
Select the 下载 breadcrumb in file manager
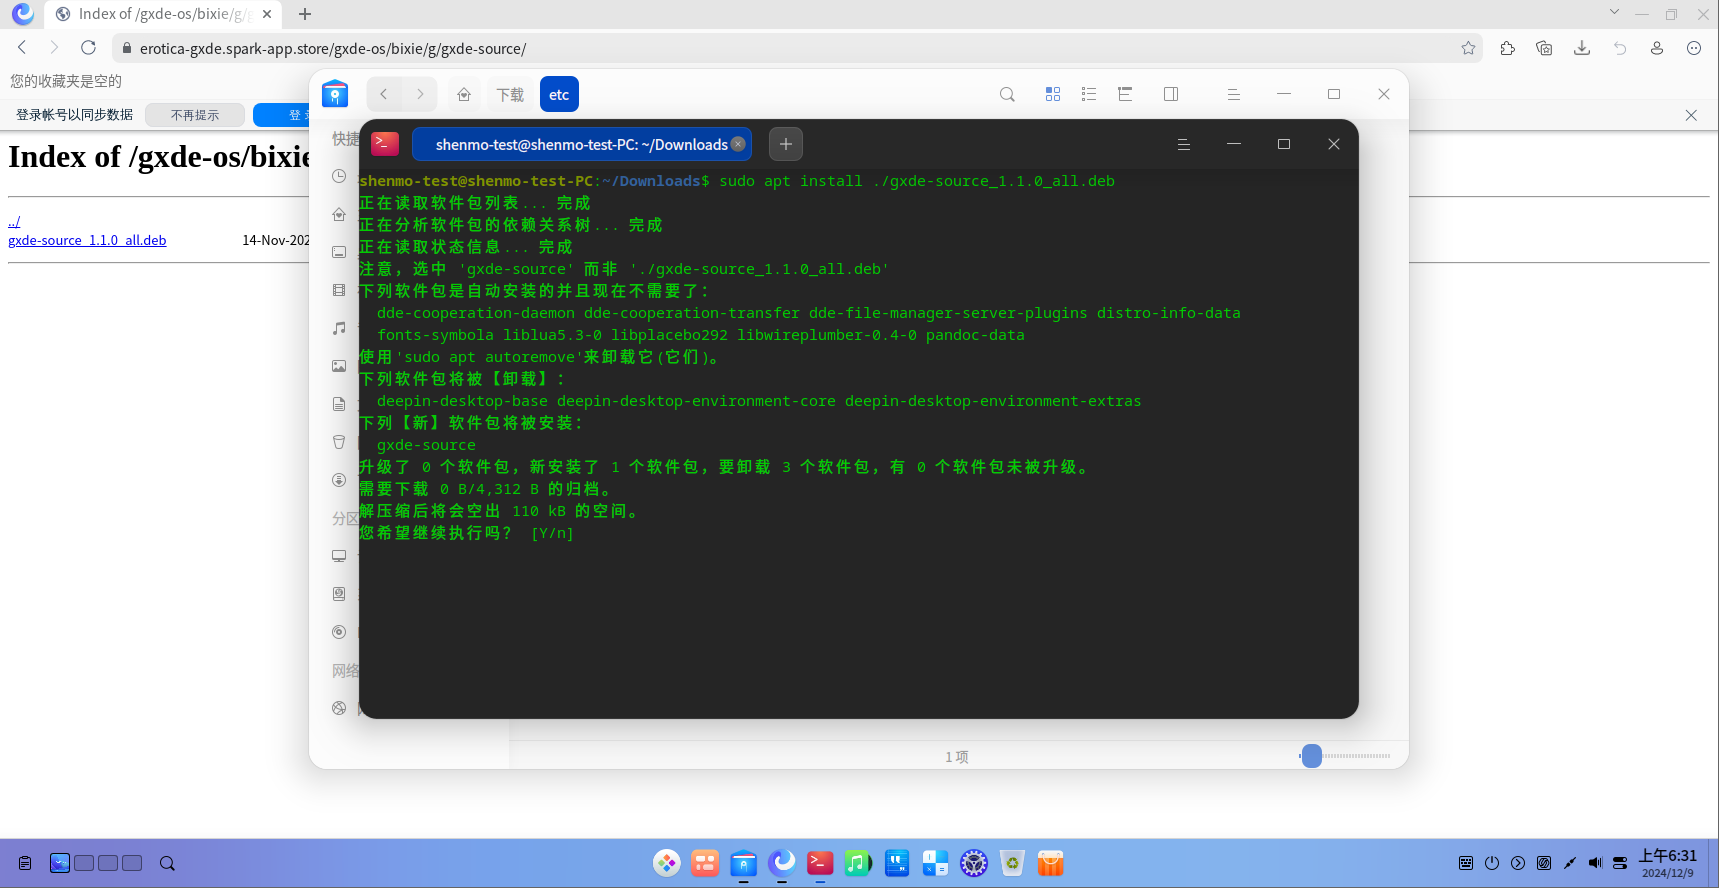pyautogui.click(x=510, y=94)
